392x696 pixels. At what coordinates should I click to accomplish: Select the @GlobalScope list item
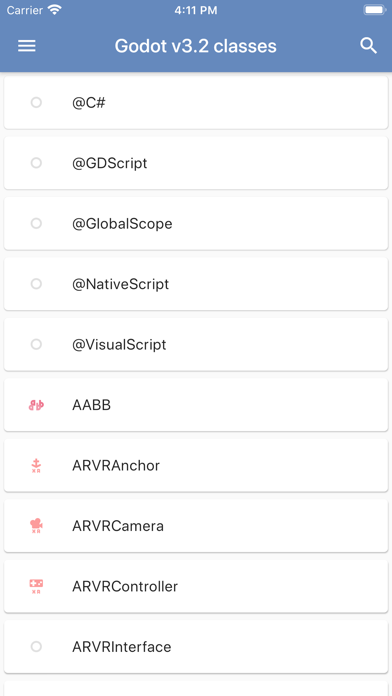[x=196, y=223]
